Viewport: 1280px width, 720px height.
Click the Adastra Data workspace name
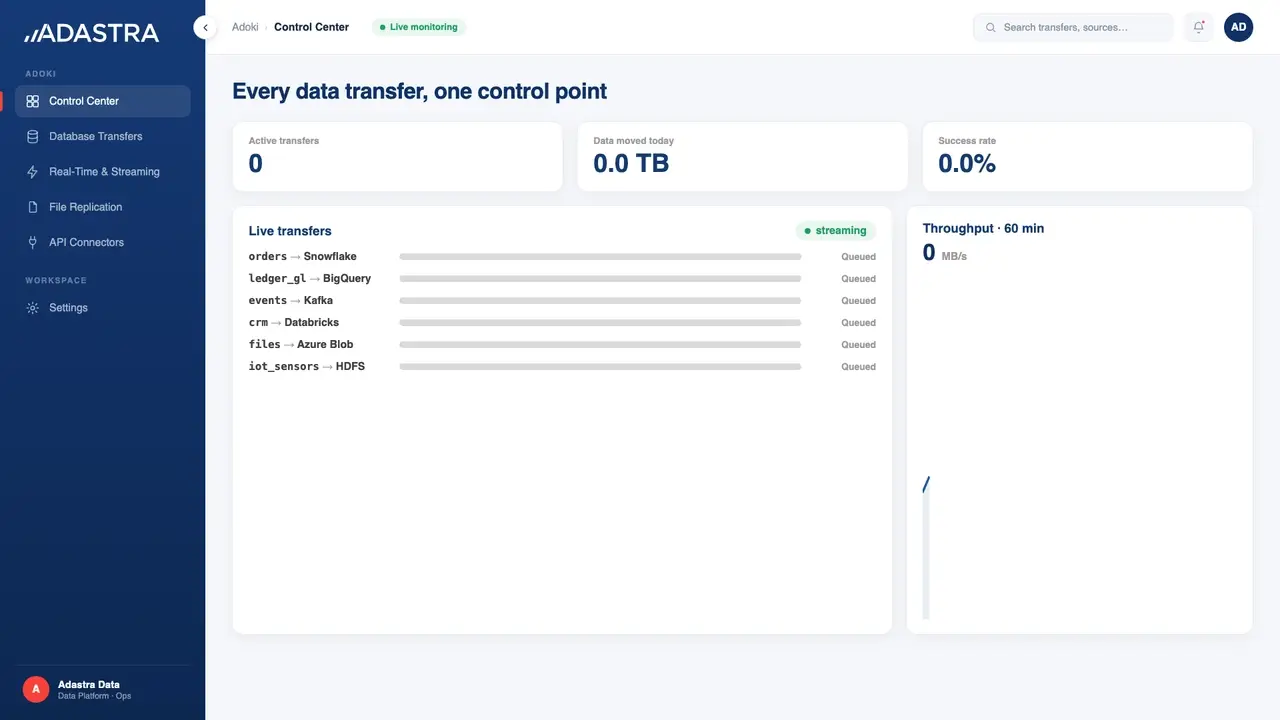(x=89, y=685)
